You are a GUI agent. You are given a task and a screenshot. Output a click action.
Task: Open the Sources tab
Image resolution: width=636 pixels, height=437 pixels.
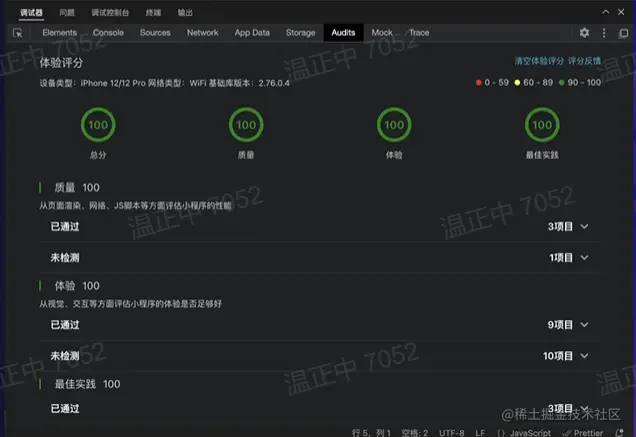point(155,32)
